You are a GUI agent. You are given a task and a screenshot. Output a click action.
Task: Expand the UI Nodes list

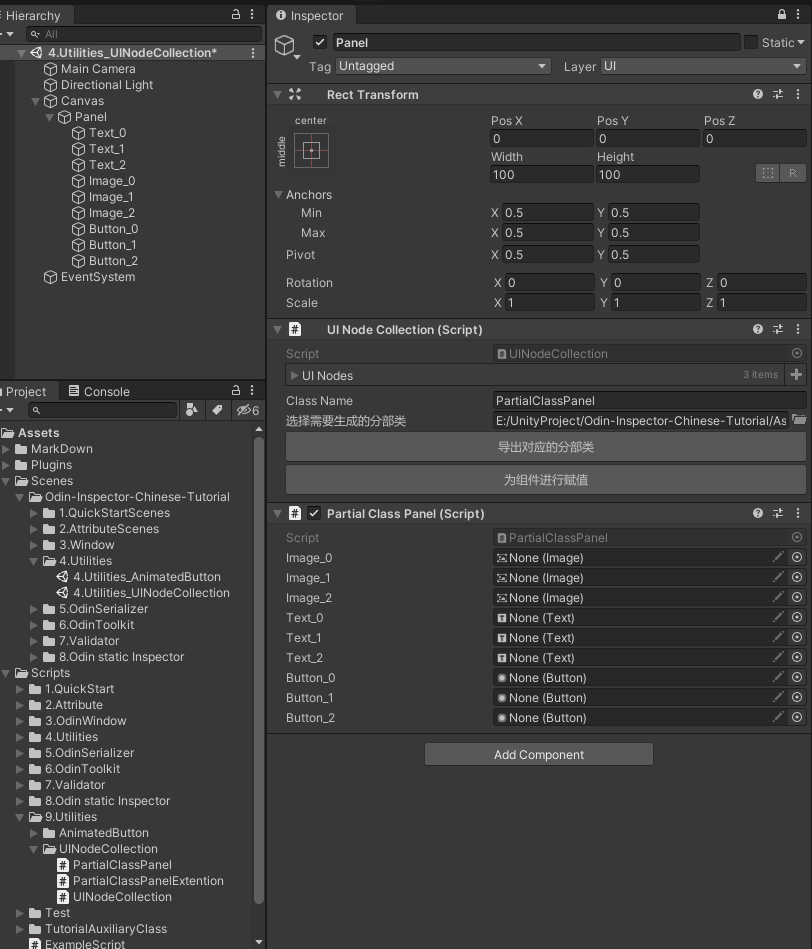pos(294,375)
